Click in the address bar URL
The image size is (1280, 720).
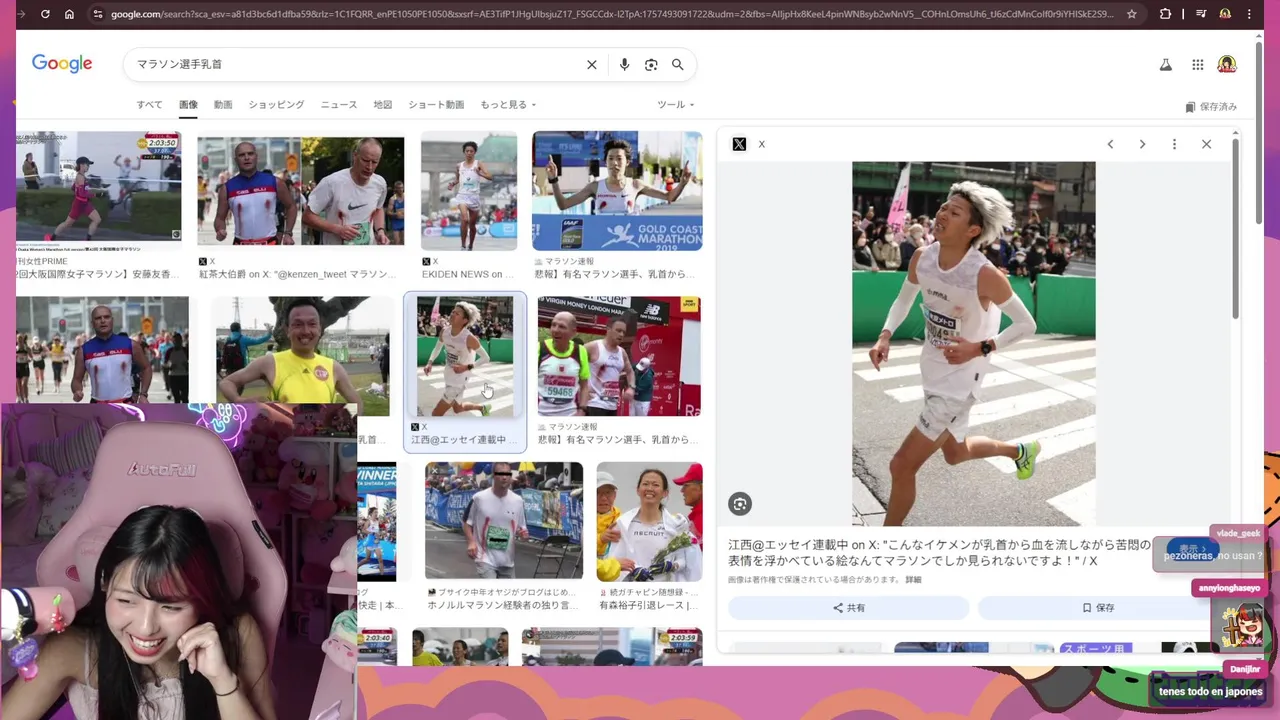pos(610,14)
